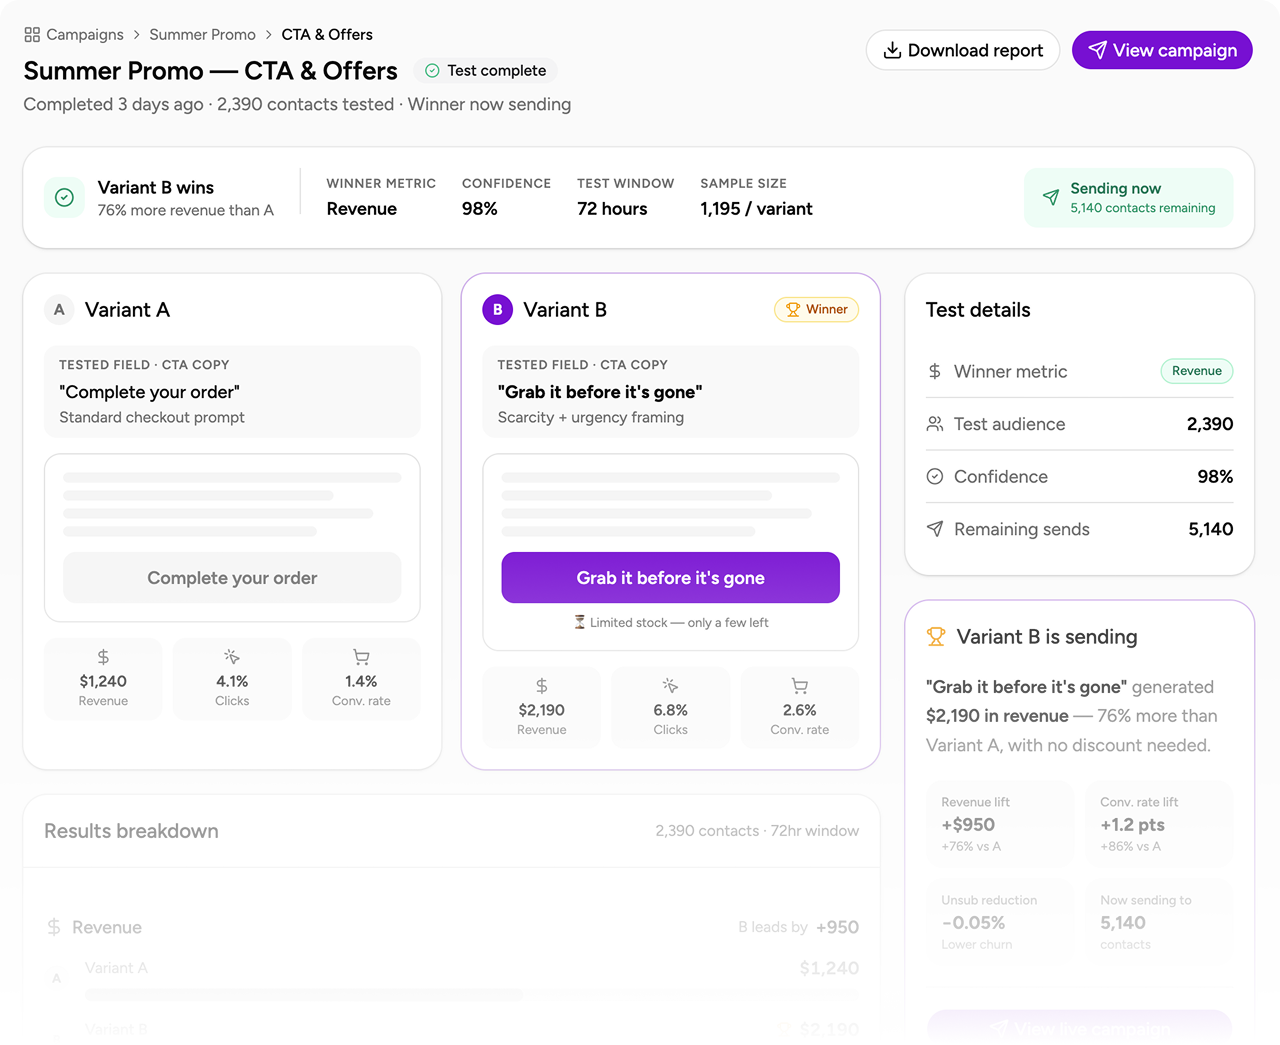Click the A badge on Variant A card
Screen dimensions: 1280x1045
click(59, 310)
